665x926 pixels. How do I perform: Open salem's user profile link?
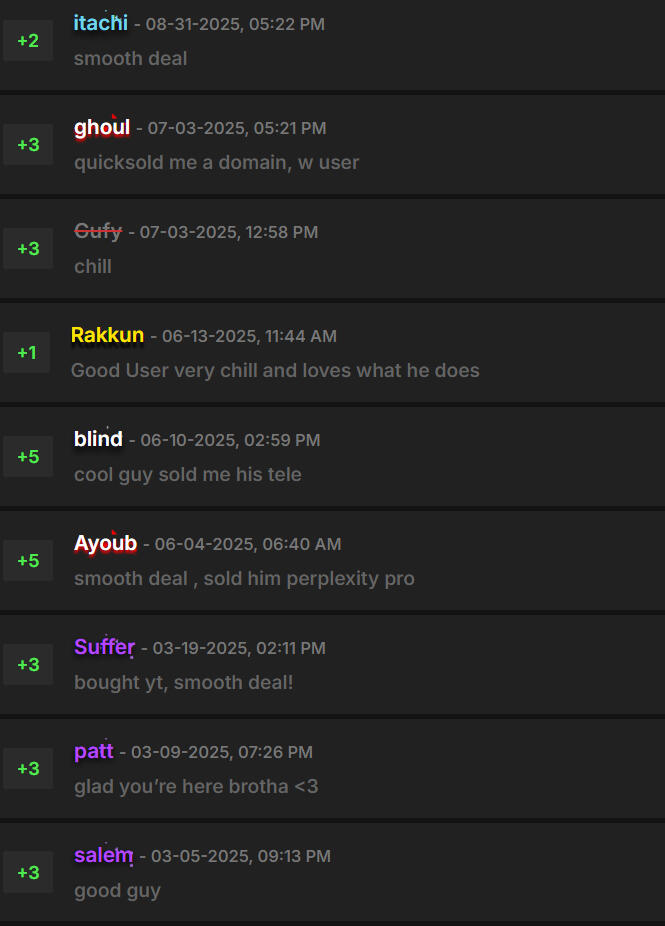(103, 856)
